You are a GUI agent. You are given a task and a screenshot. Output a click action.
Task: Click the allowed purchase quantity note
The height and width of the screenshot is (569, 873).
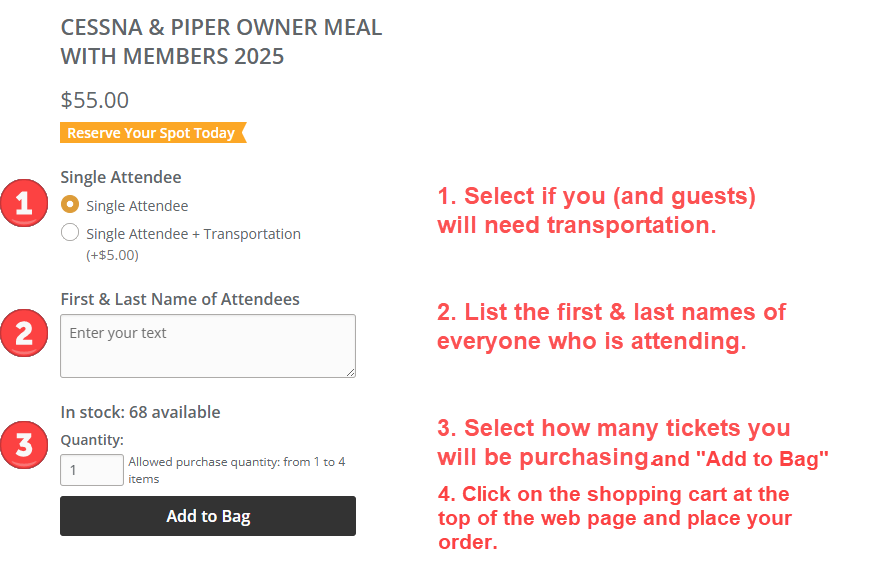click(x=237, y=470)
